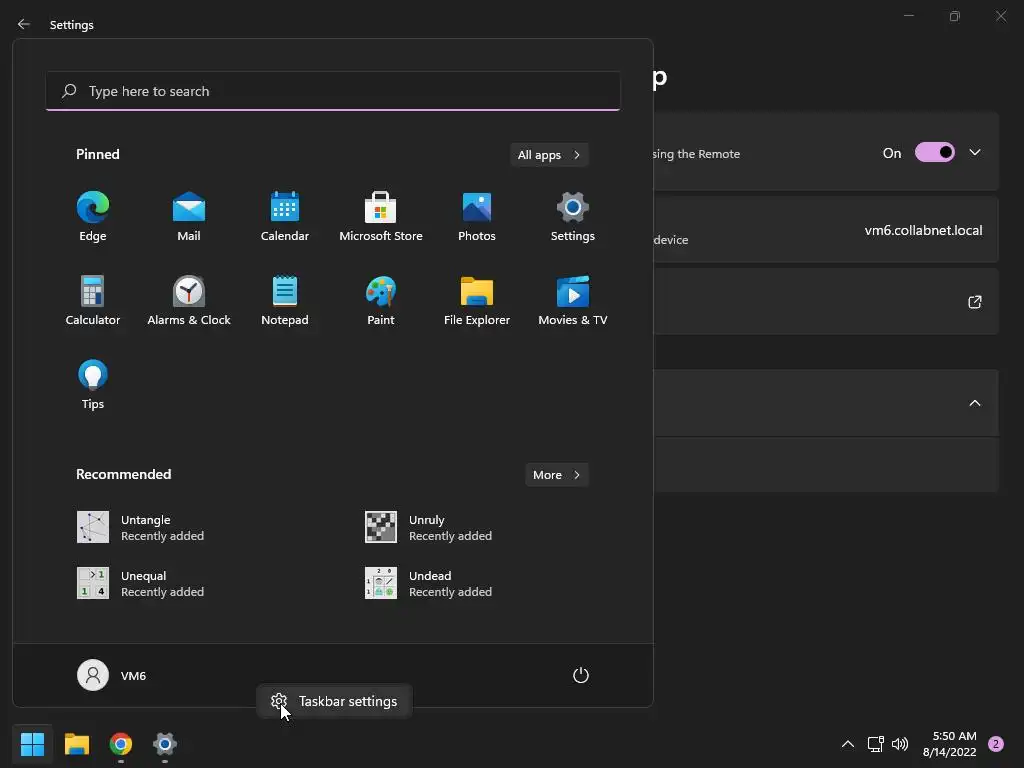Open File Explorer from the taskbar
This screenshot has height=768, width=1024.
pyautogui.click(x=76, y=744)
